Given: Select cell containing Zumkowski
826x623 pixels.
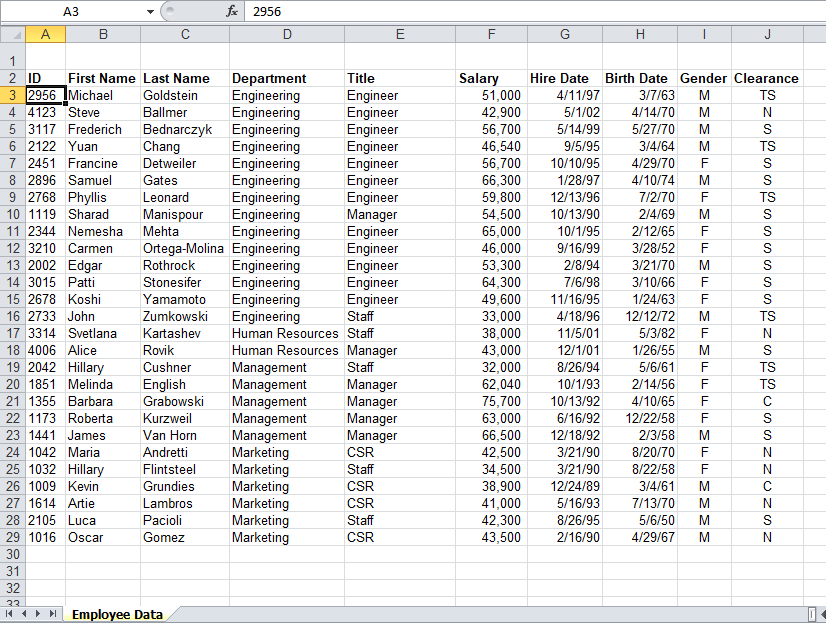Looking at the screenshot, I should (185, 317).
